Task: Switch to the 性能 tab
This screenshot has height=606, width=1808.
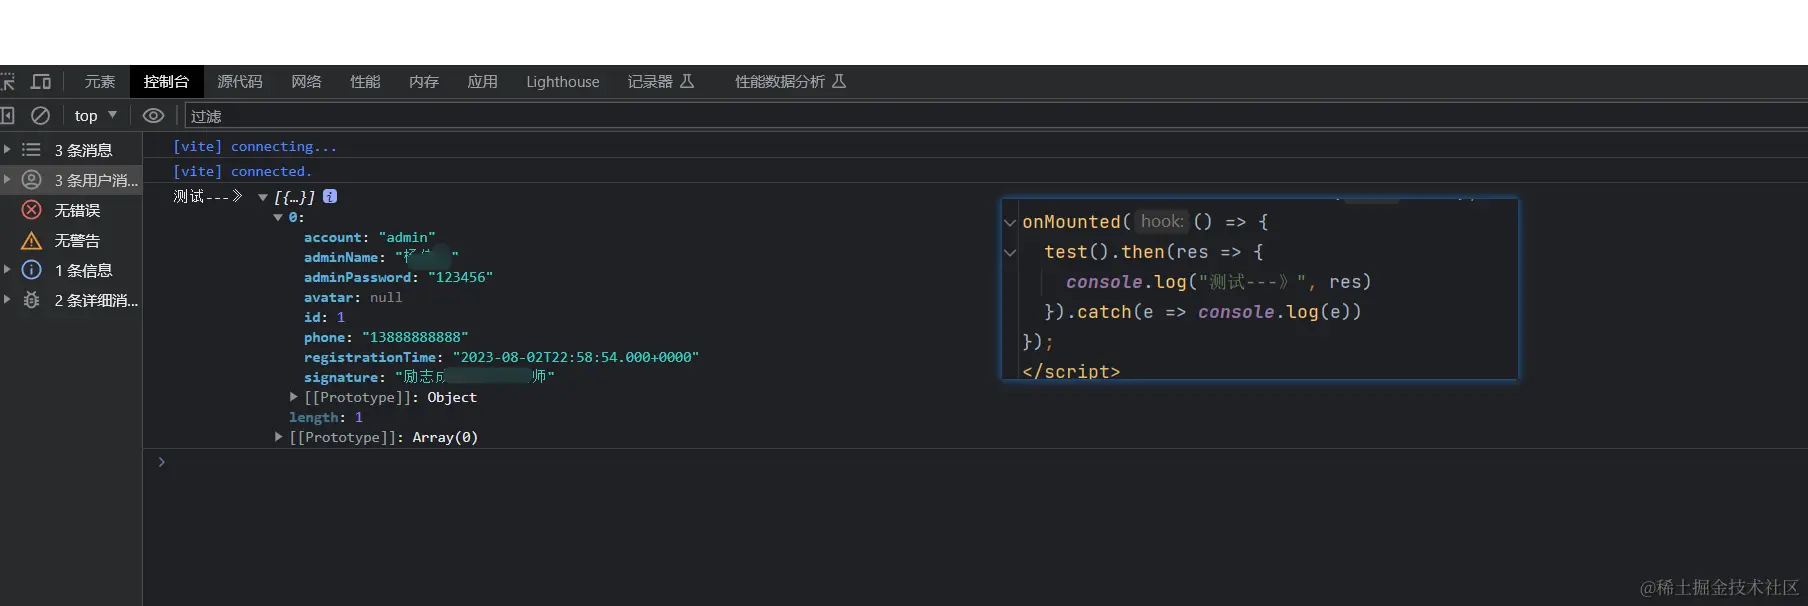Action: click(365, 82)
